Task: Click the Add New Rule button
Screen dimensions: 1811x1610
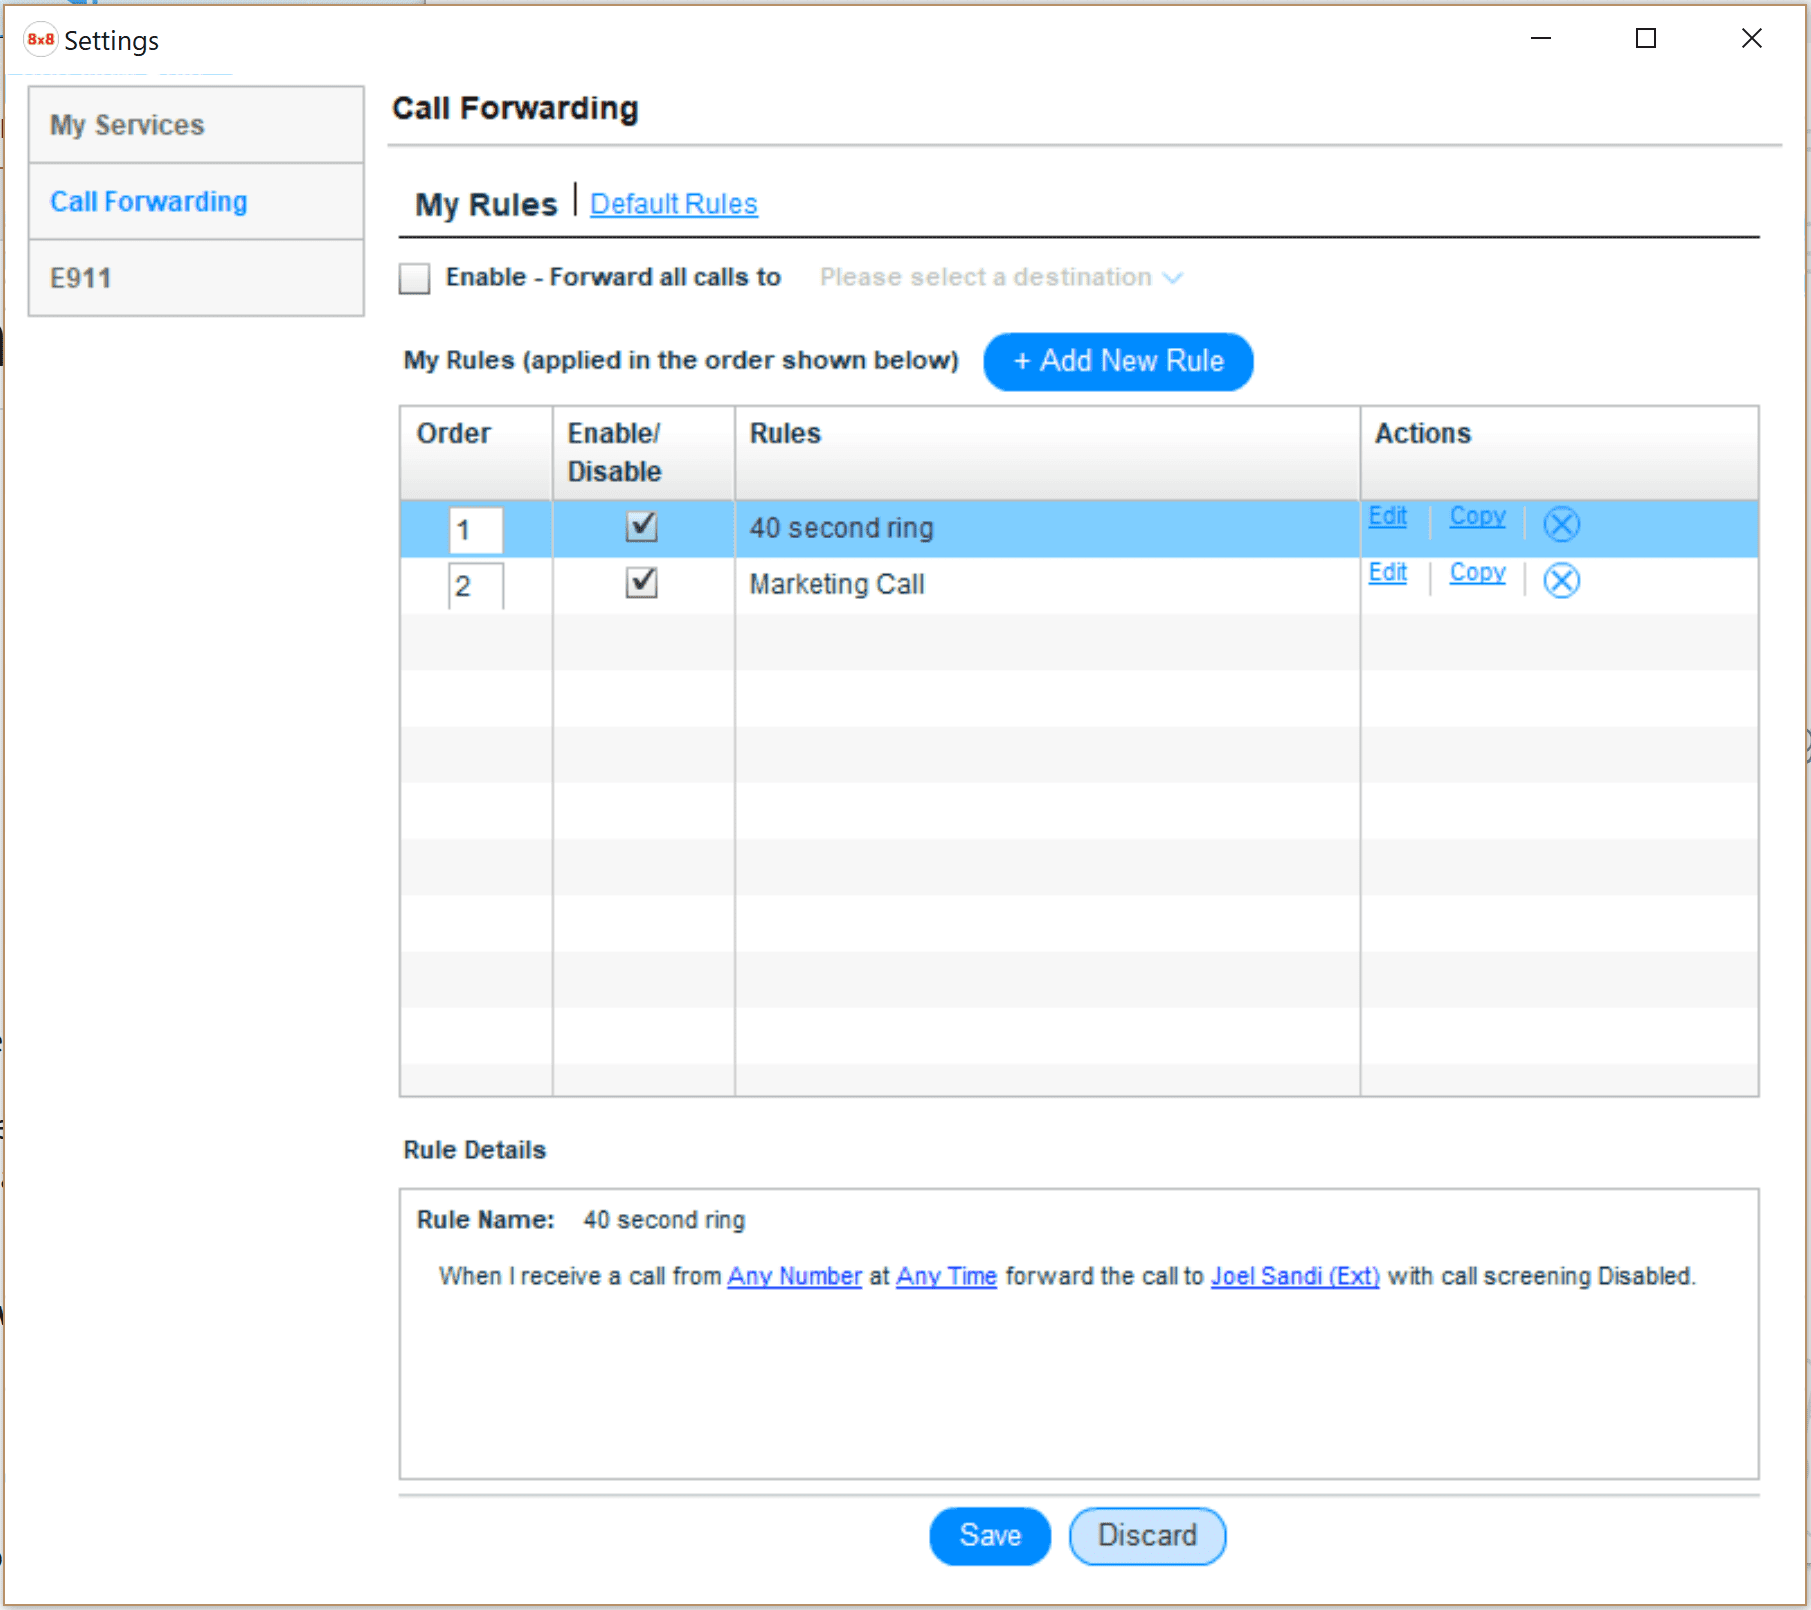Action: click(1117, 361)
